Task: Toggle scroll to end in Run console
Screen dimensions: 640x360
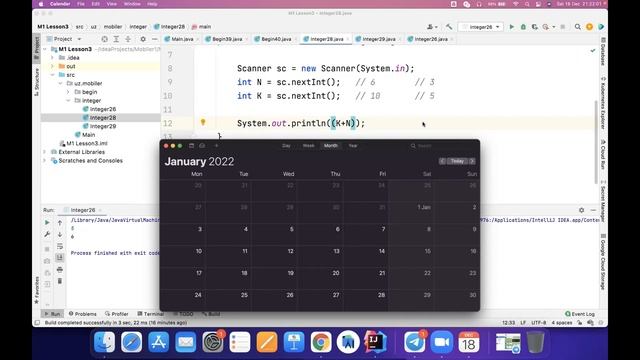Action: 60,258
